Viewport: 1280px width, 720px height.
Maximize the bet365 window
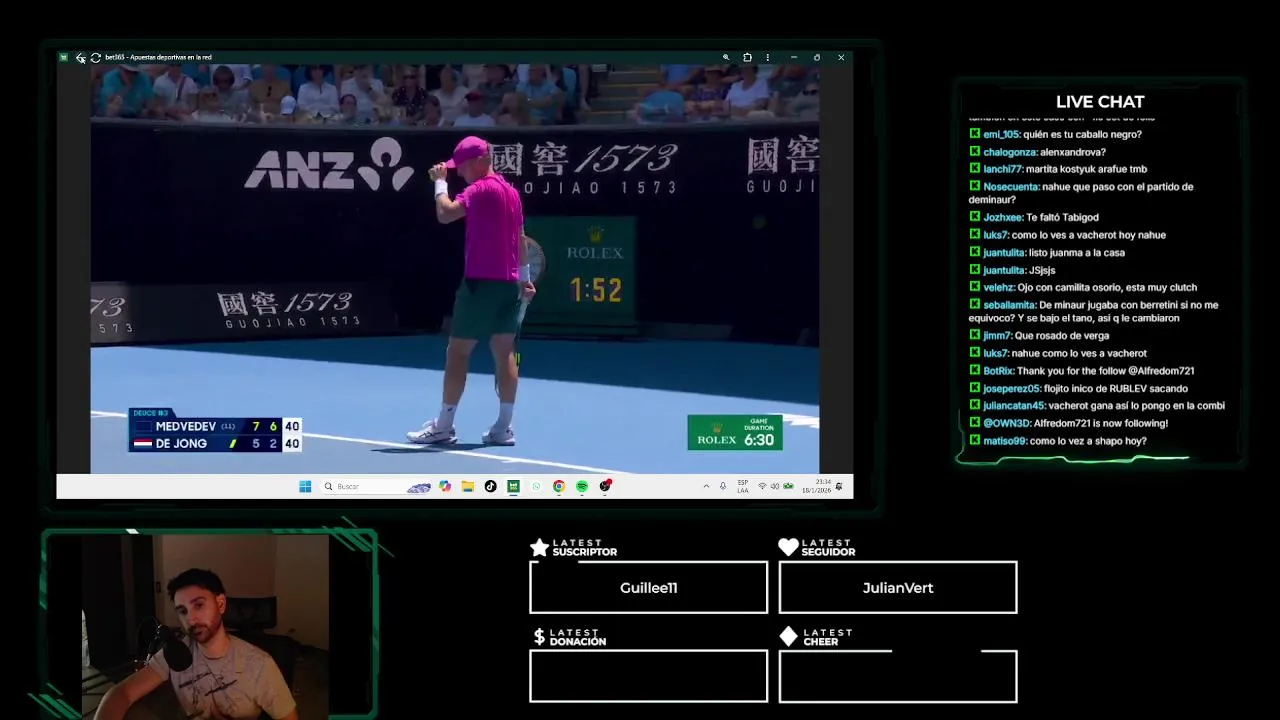coord(817,58)
